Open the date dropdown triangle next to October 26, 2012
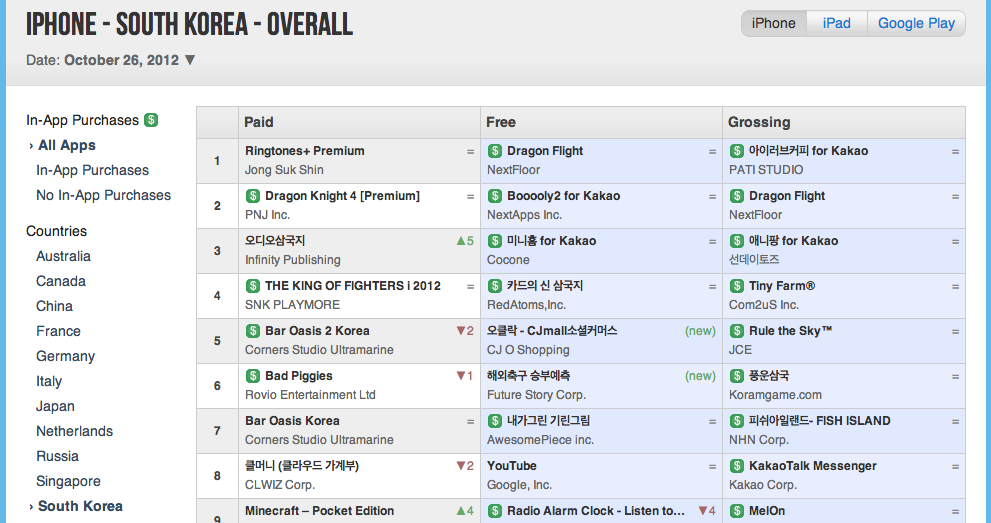 point(190,60)
